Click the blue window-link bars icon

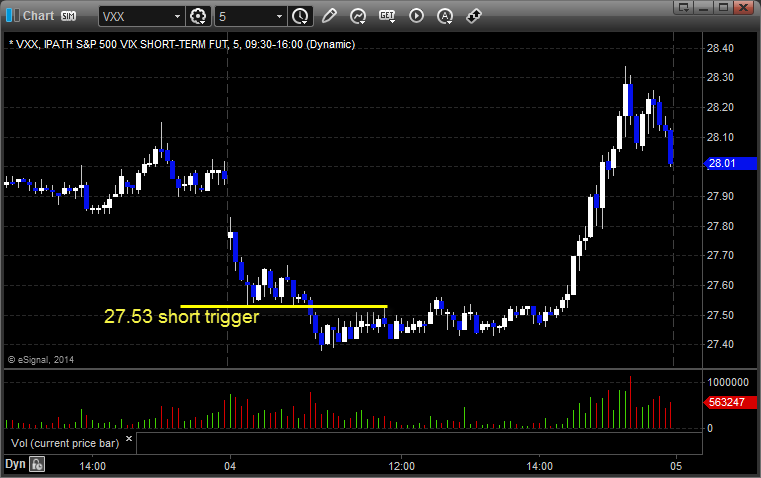pos(12,16)
